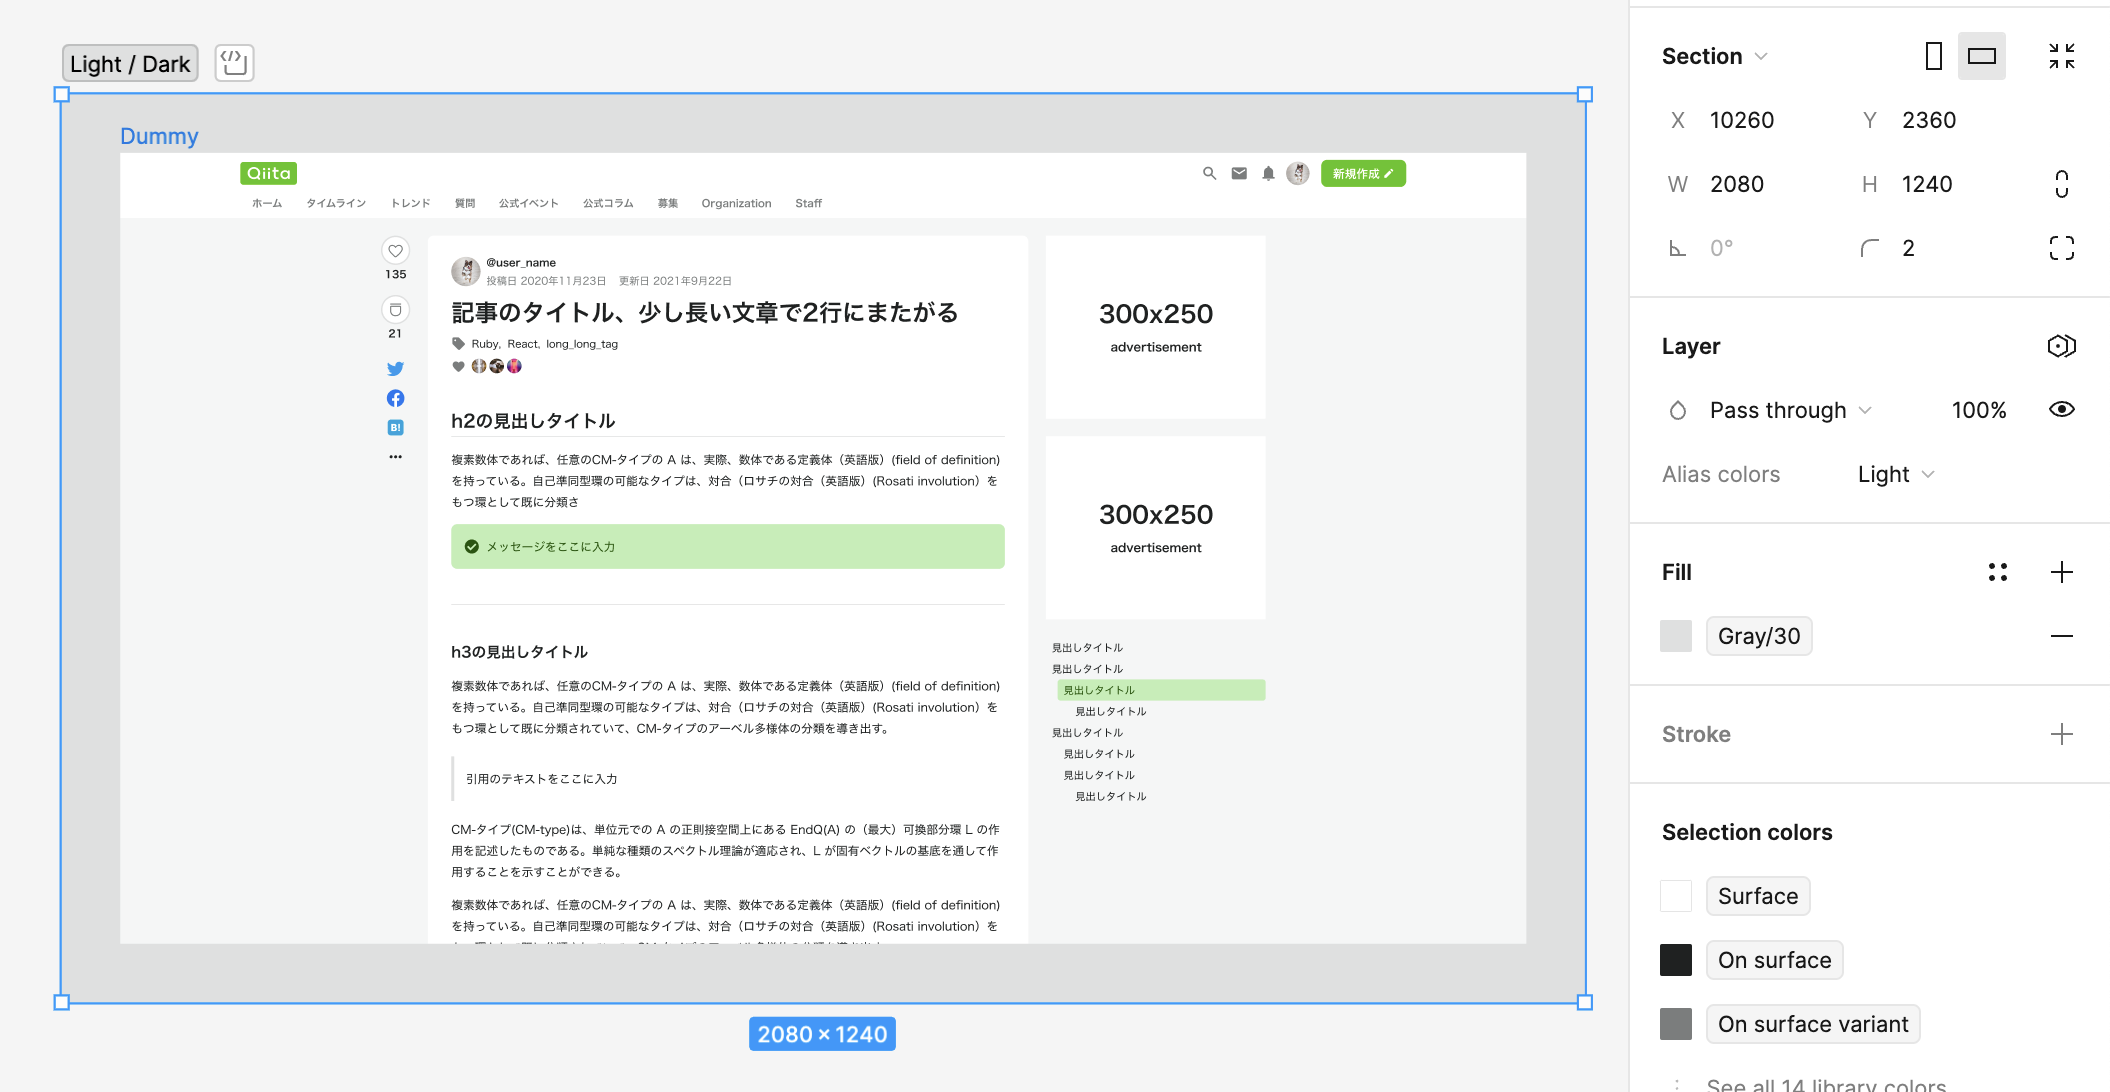Screen dimensions: 2110x1092
Task: Select the landscape orientation icon
Action: click(1981, 56)
